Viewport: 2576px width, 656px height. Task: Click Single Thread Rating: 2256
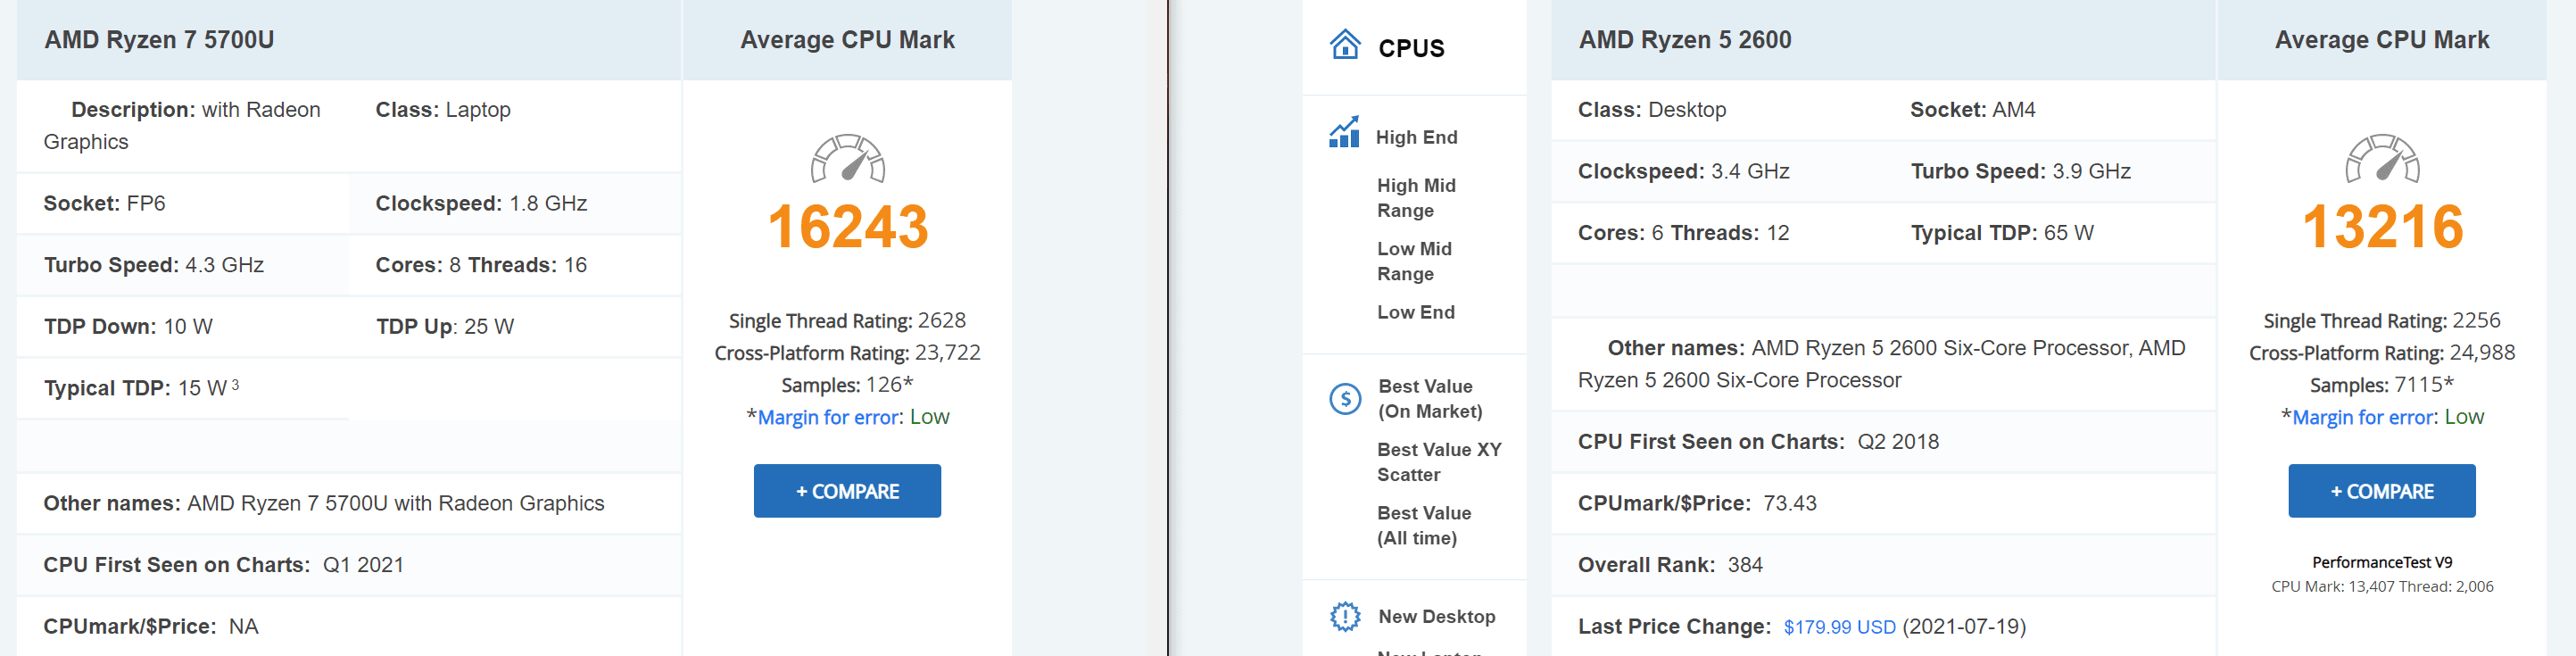(2382, 321)
